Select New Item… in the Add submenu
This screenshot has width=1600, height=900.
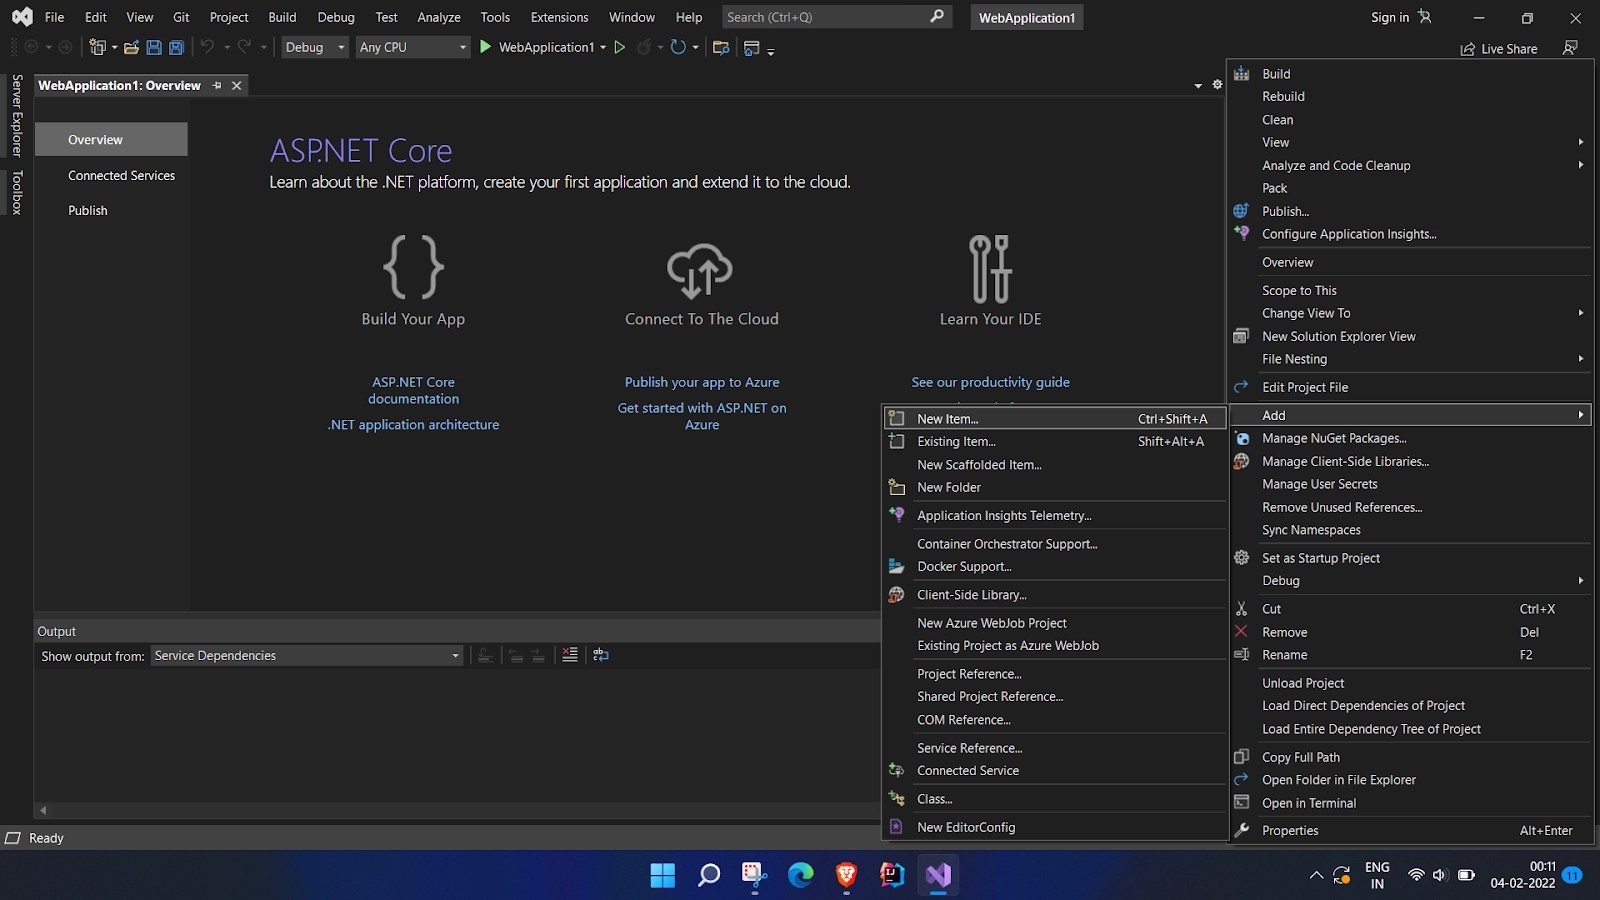tap(948, 419)
